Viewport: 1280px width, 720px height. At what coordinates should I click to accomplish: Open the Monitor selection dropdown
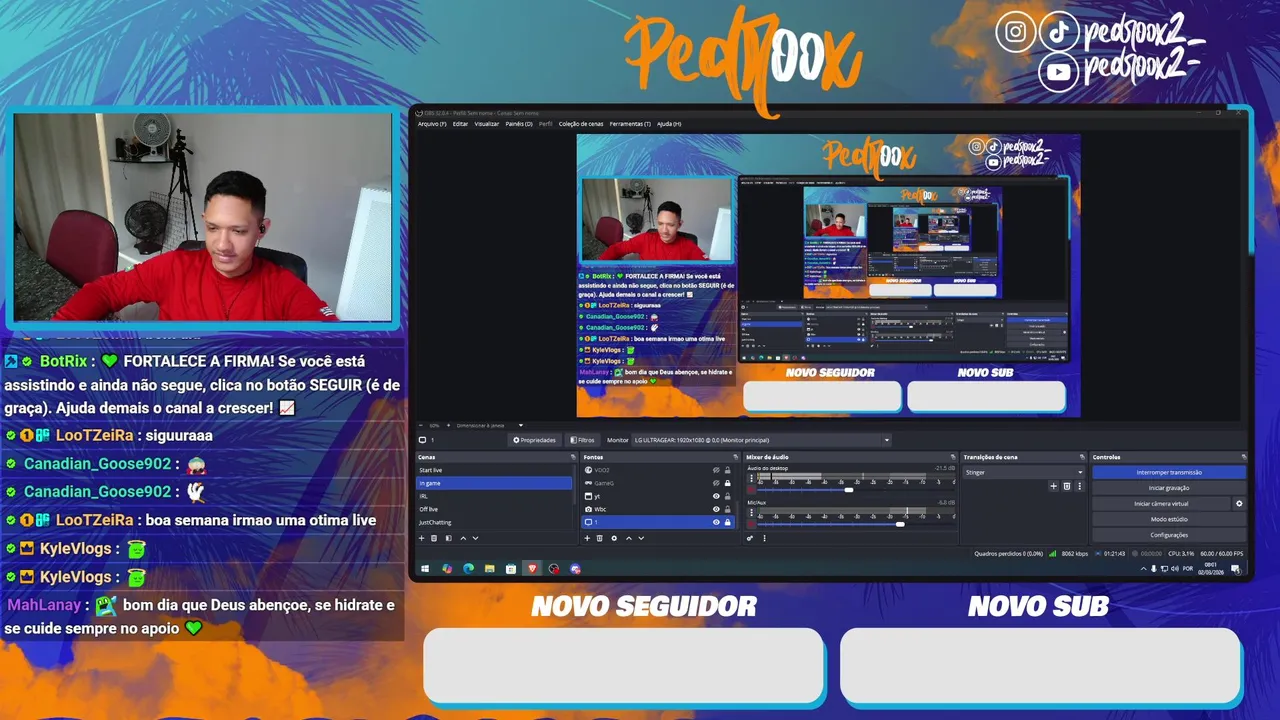760,440
